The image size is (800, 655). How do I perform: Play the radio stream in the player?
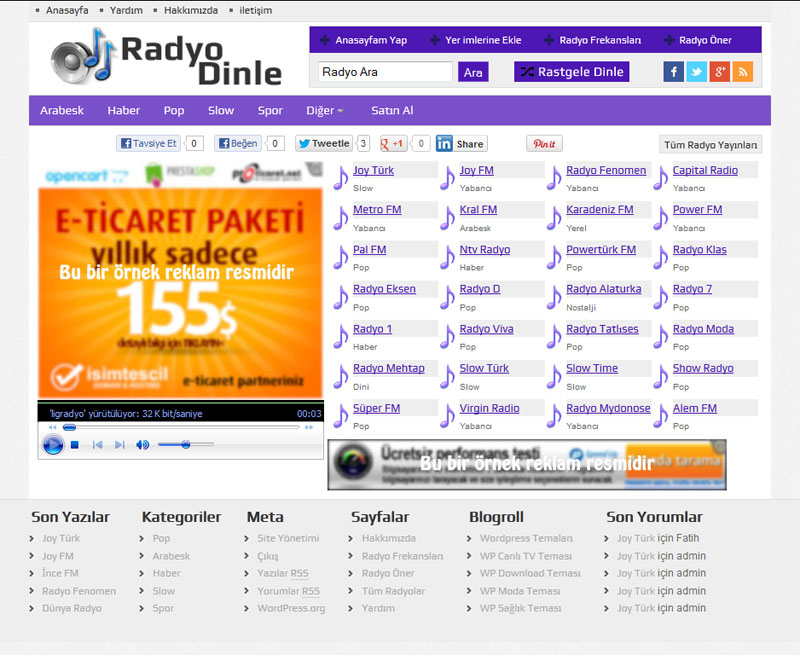53,445
